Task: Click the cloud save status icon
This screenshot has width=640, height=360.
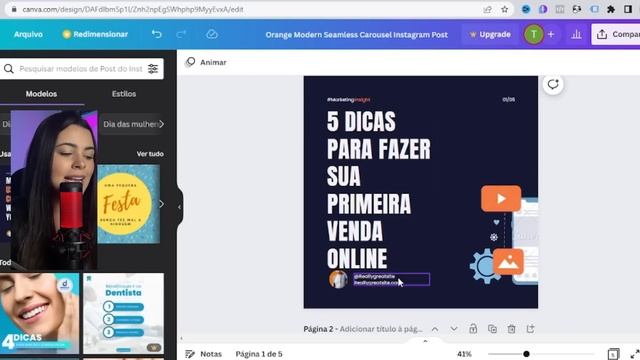Action: pos(212,34)
